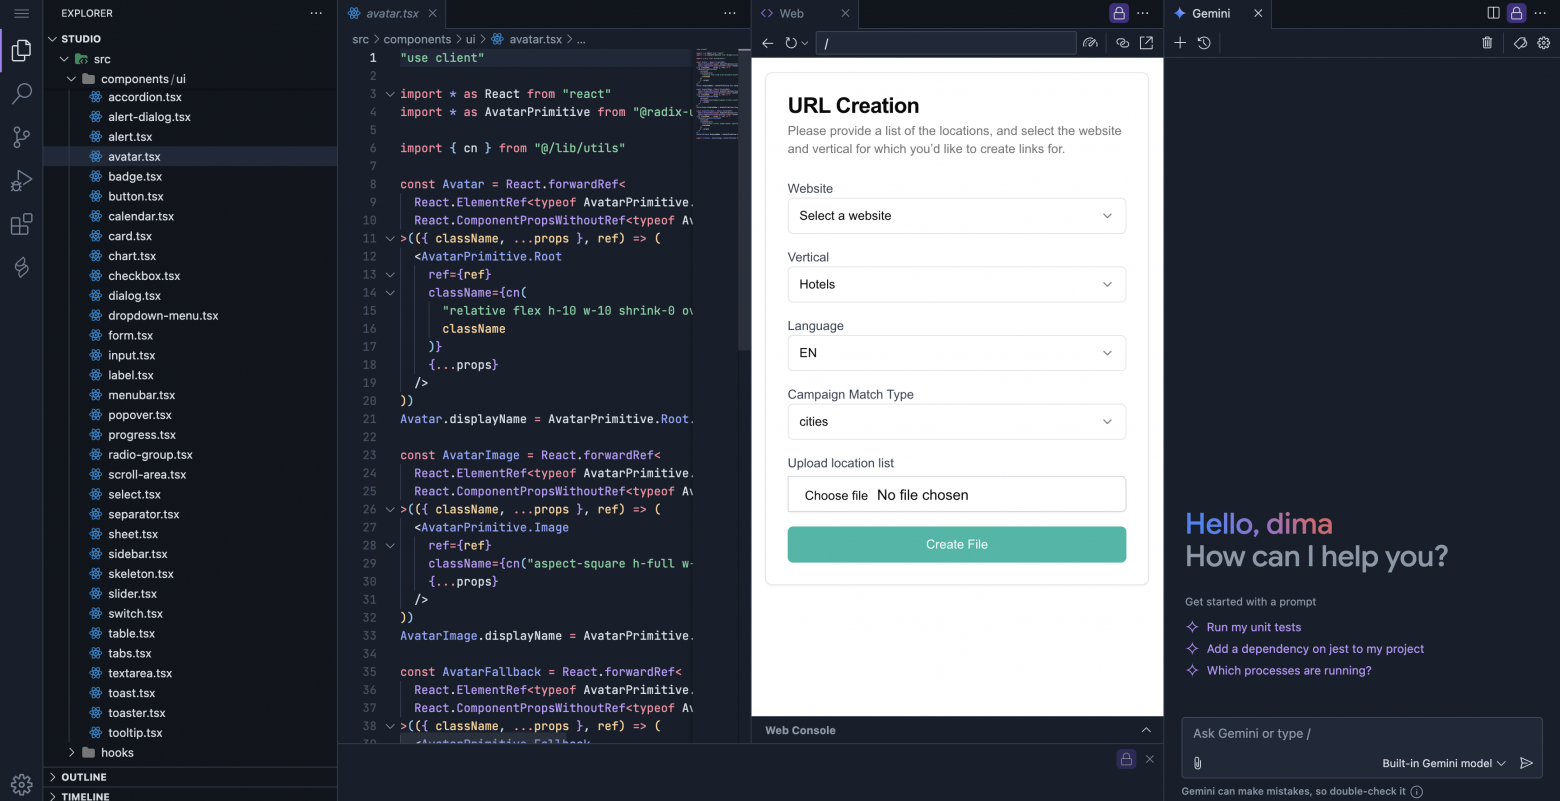Delete Gemini chat using trash icon
Screen dimensions: 1560x801
[1487, 43]
